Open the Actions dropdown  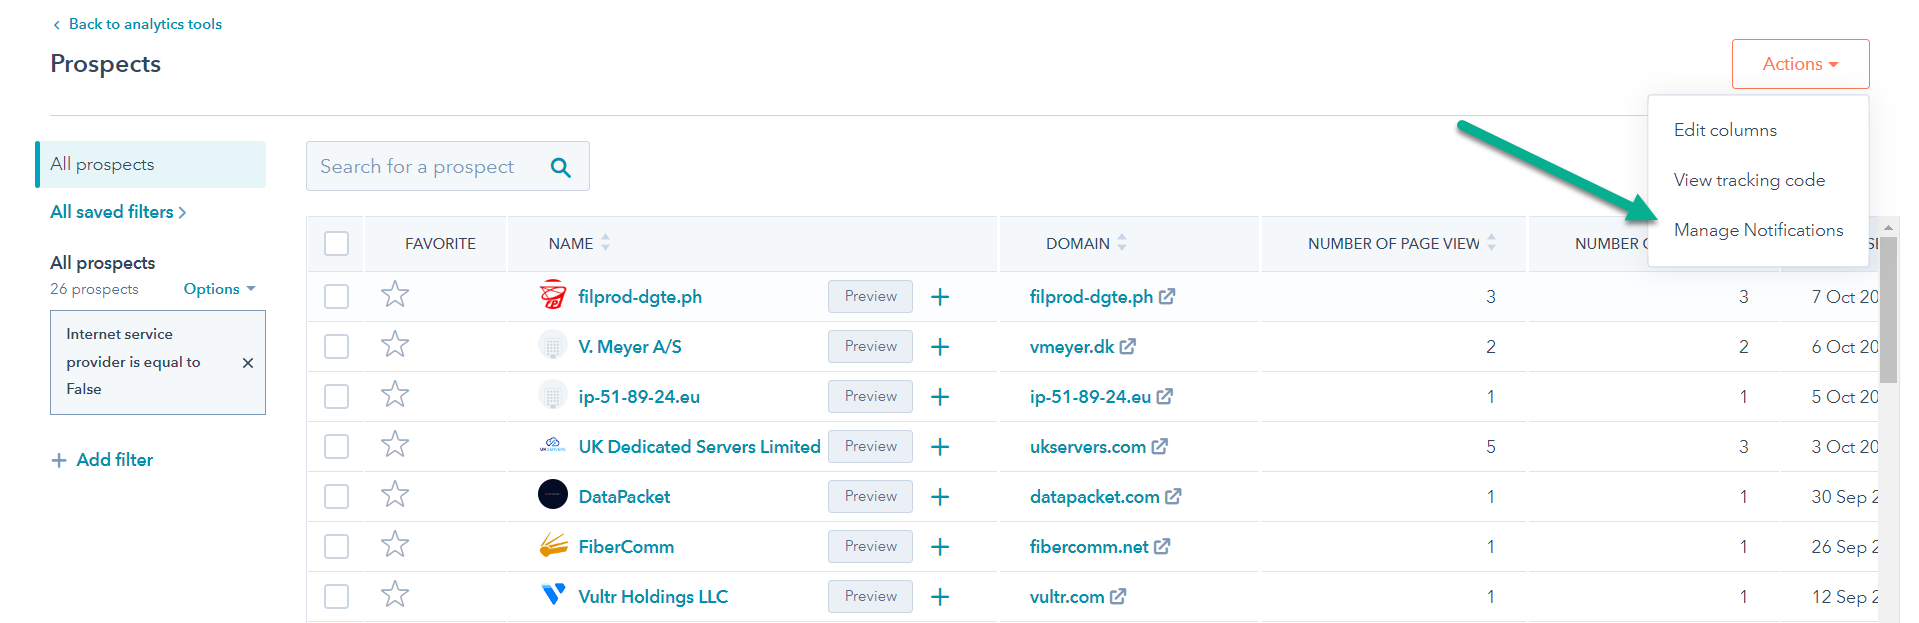click(1800, 64)
